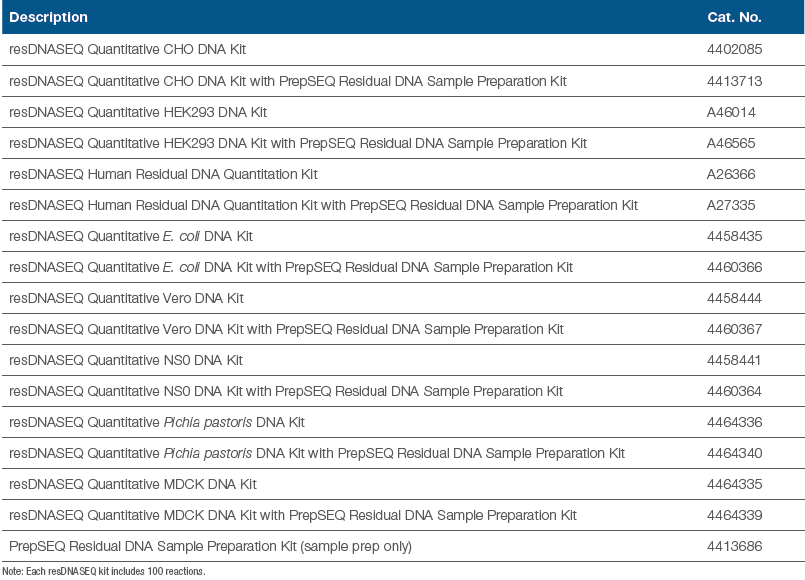Click the Cat. No. column header
The image size is (805, 580).
click(734, 17)
